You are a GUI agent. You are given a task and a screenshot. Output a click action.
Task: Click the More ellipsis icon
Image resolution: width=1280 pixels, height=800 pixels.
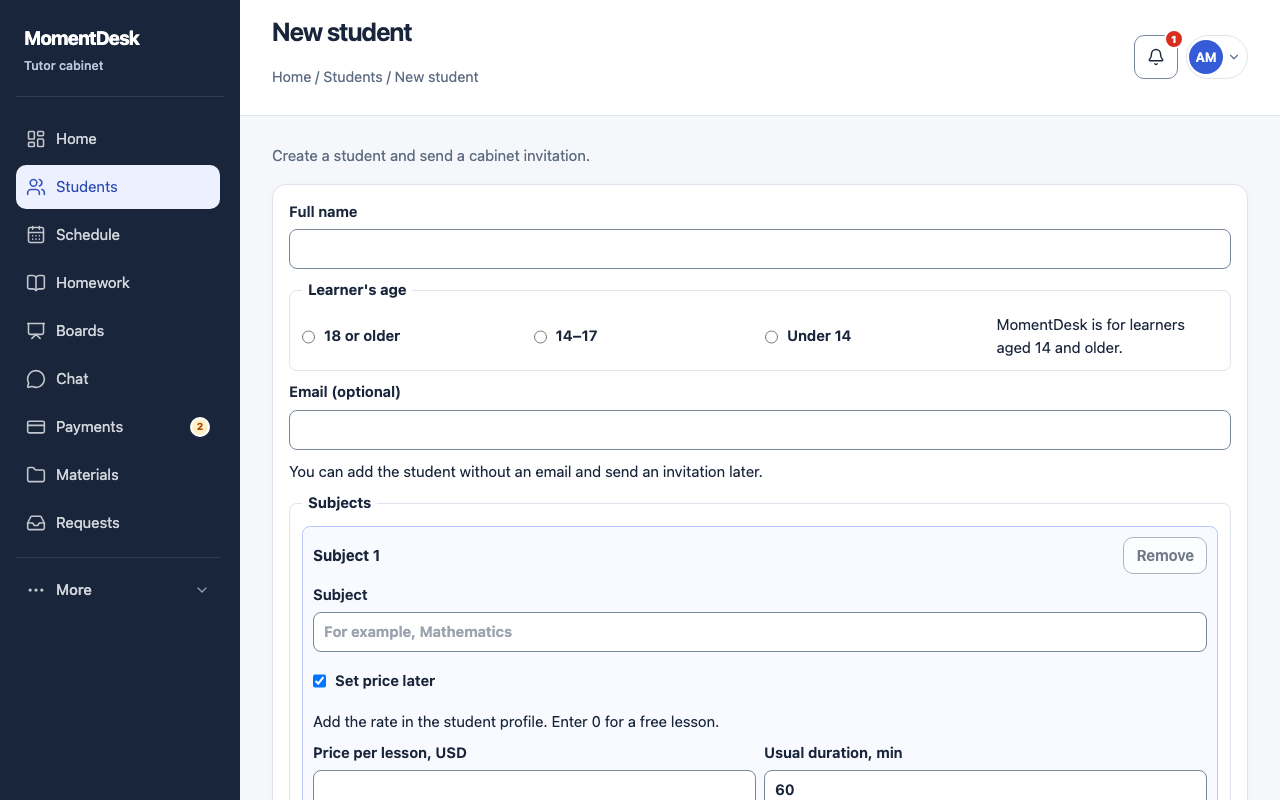(x=36, y=590)
